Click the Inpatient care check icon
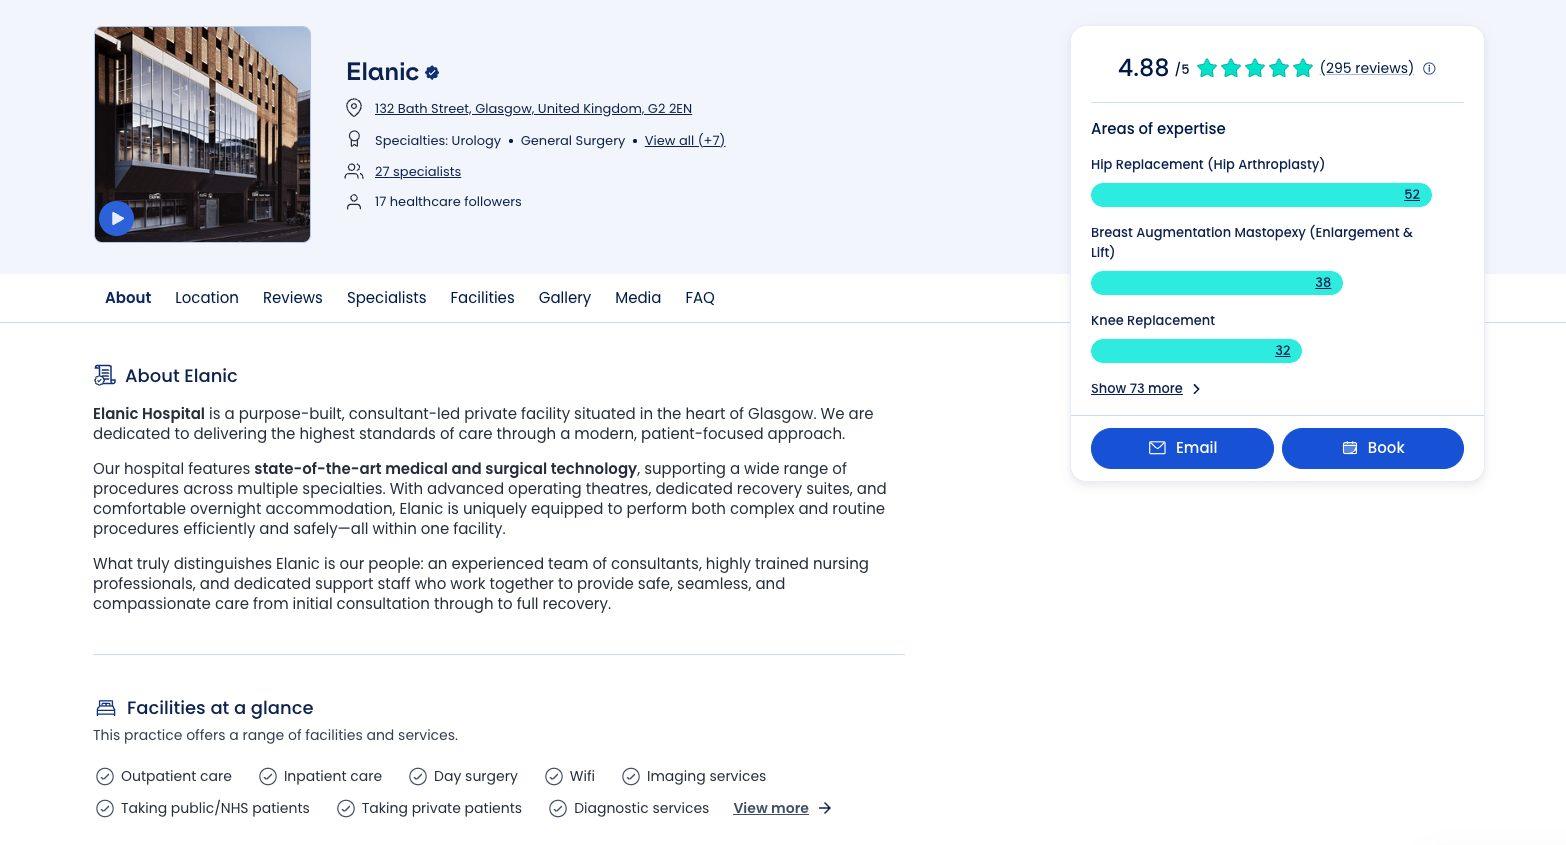Image resolution: width=1566 pixels, height=845 pixels. point(268,777)
